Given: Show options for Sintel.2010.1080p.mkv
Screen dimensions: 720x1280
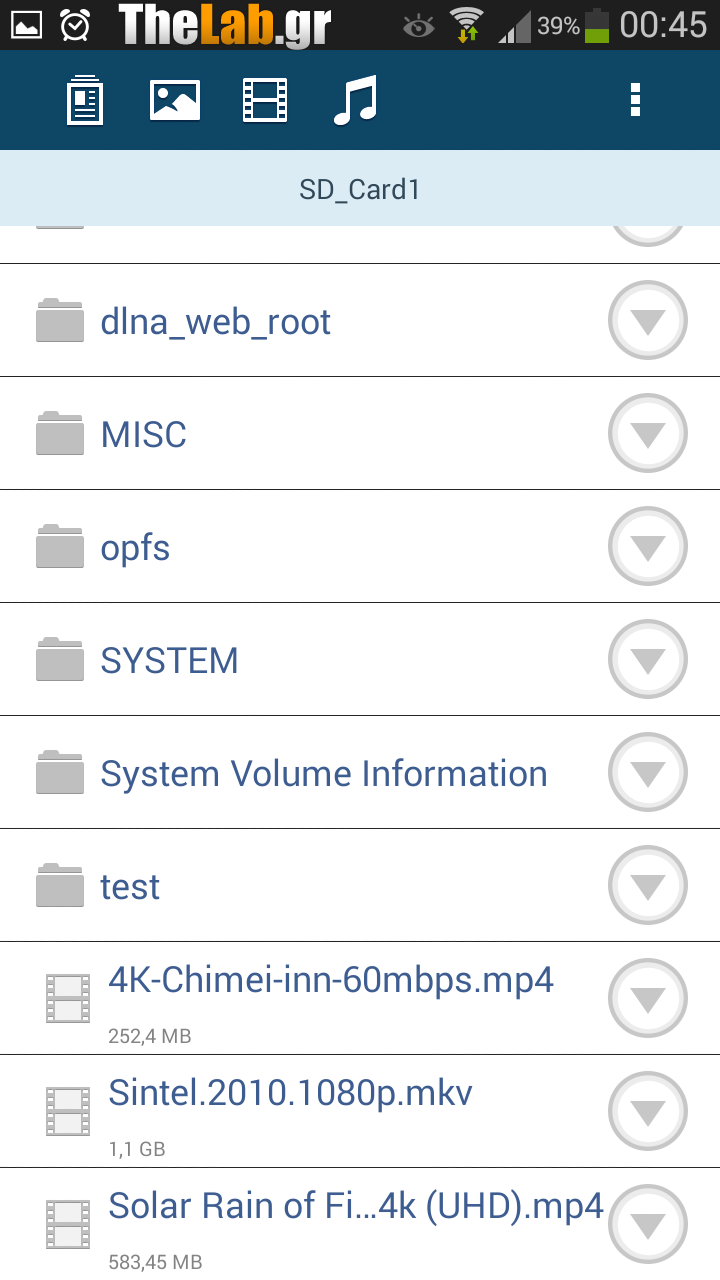Looking at the screenshot, I should (x=648, y=1112).
